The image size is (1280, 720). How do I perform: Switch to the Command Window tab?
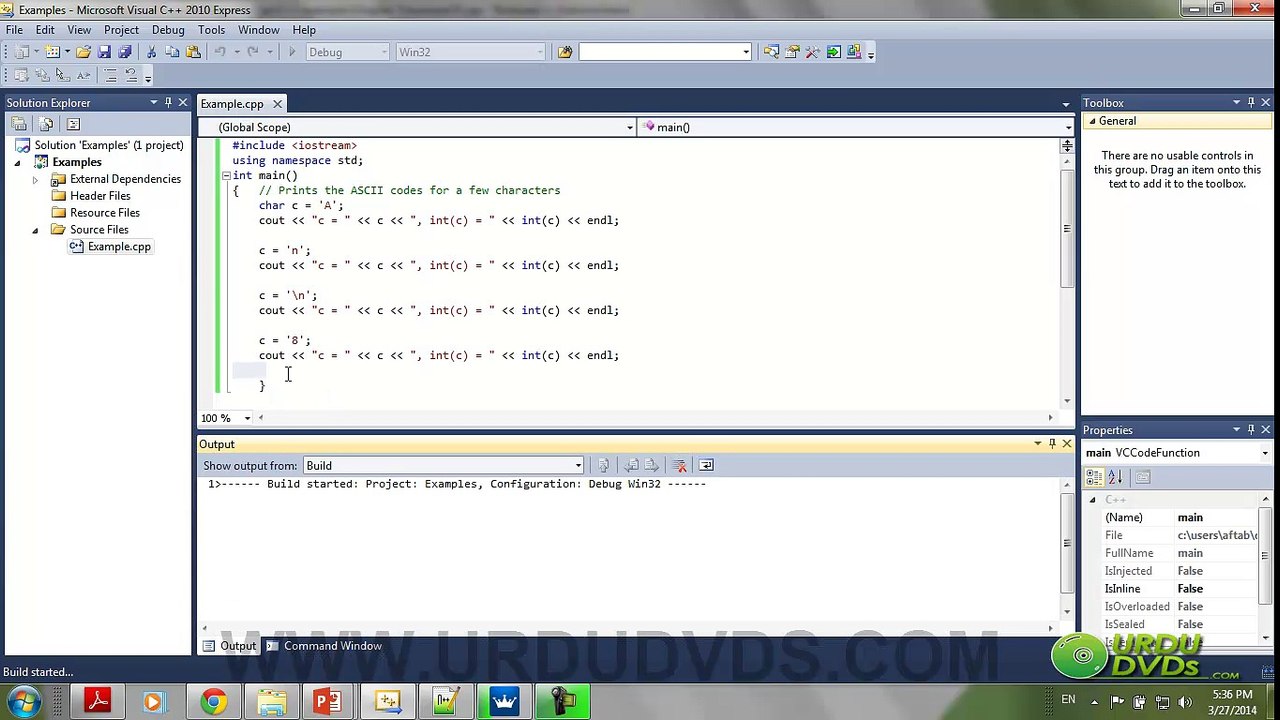click(x=324, y=646)
